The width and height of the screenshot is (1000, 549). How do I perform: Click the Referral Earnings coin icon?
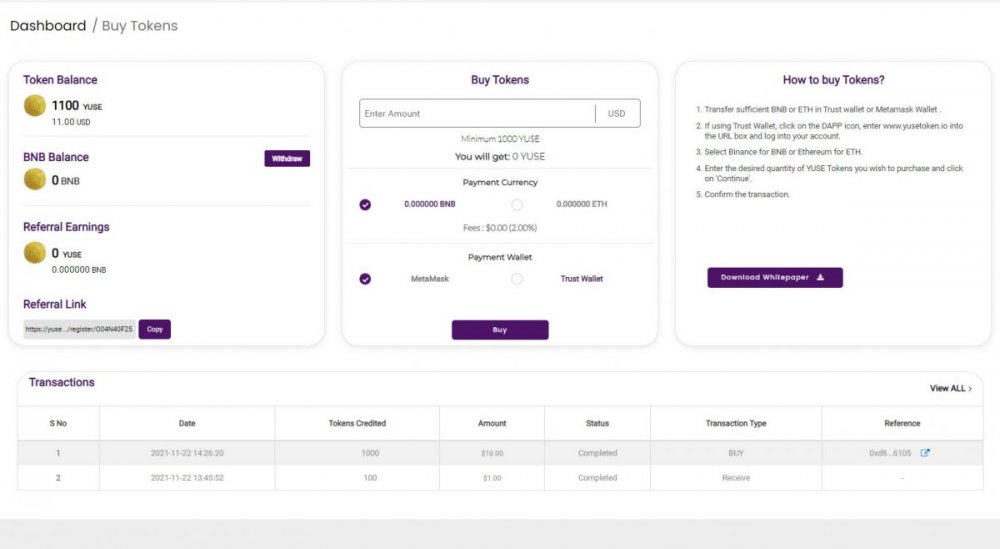35,253
